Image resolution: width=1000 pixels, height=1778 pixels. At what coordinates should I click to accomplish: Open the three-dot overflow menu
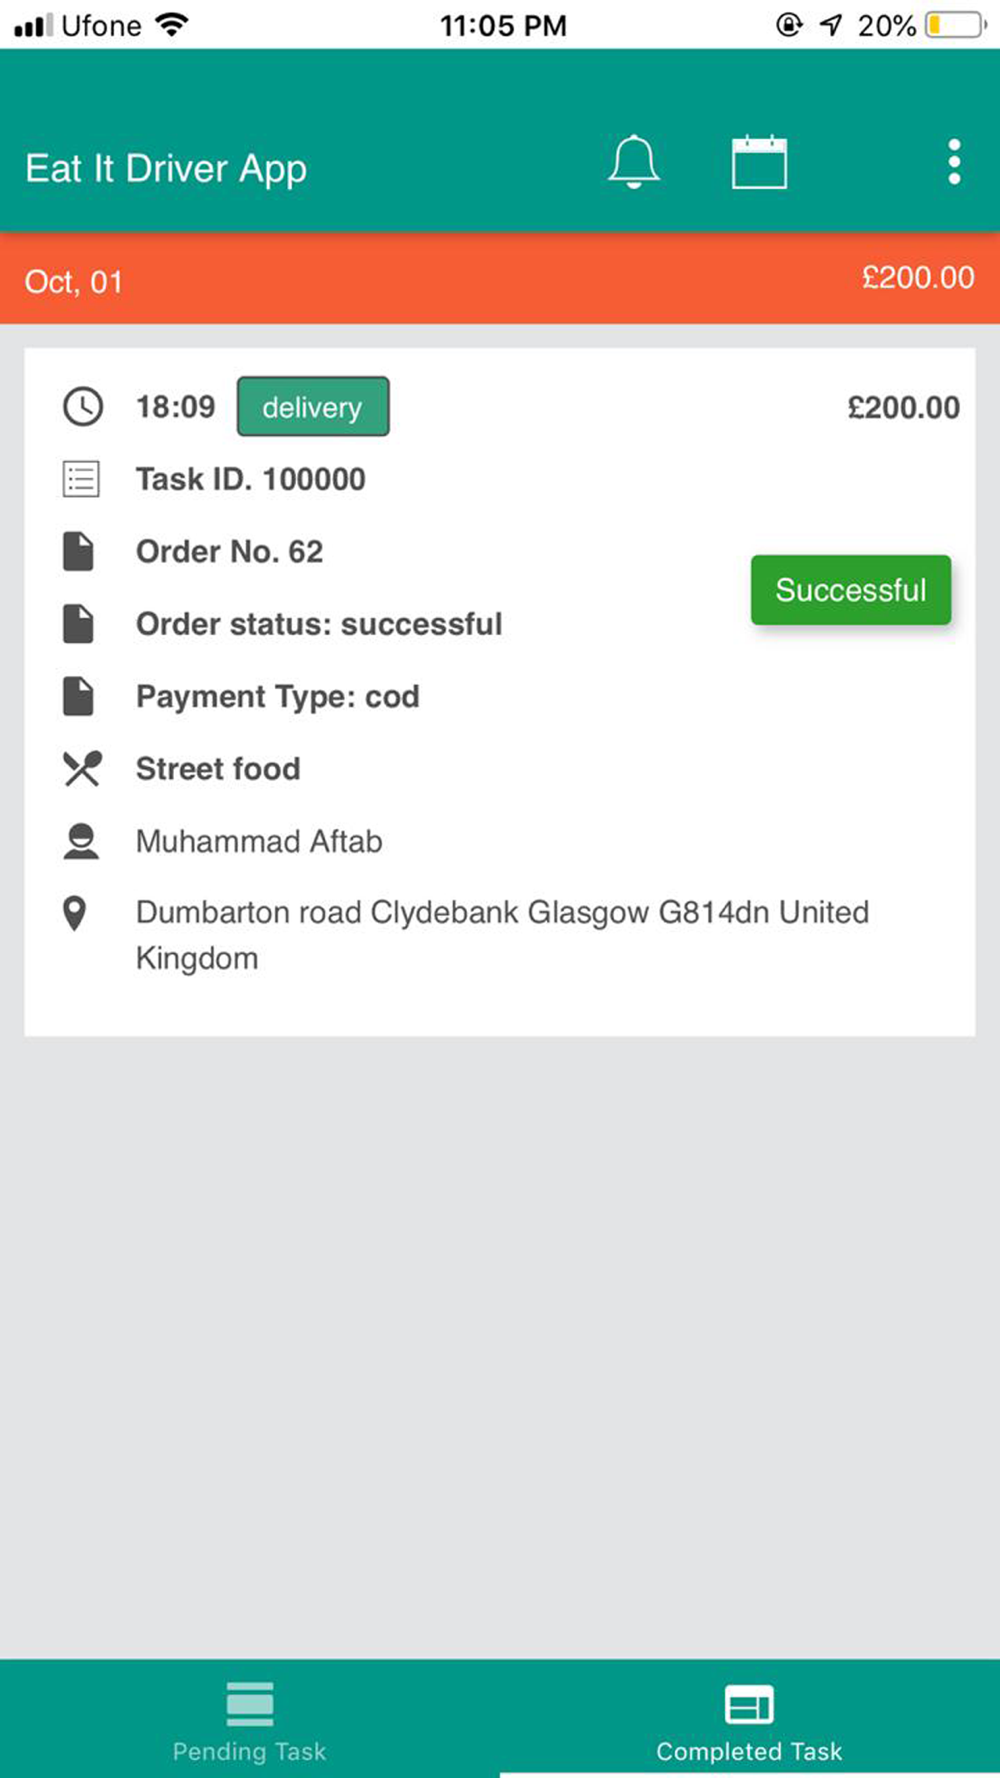(x=954, y=162)
